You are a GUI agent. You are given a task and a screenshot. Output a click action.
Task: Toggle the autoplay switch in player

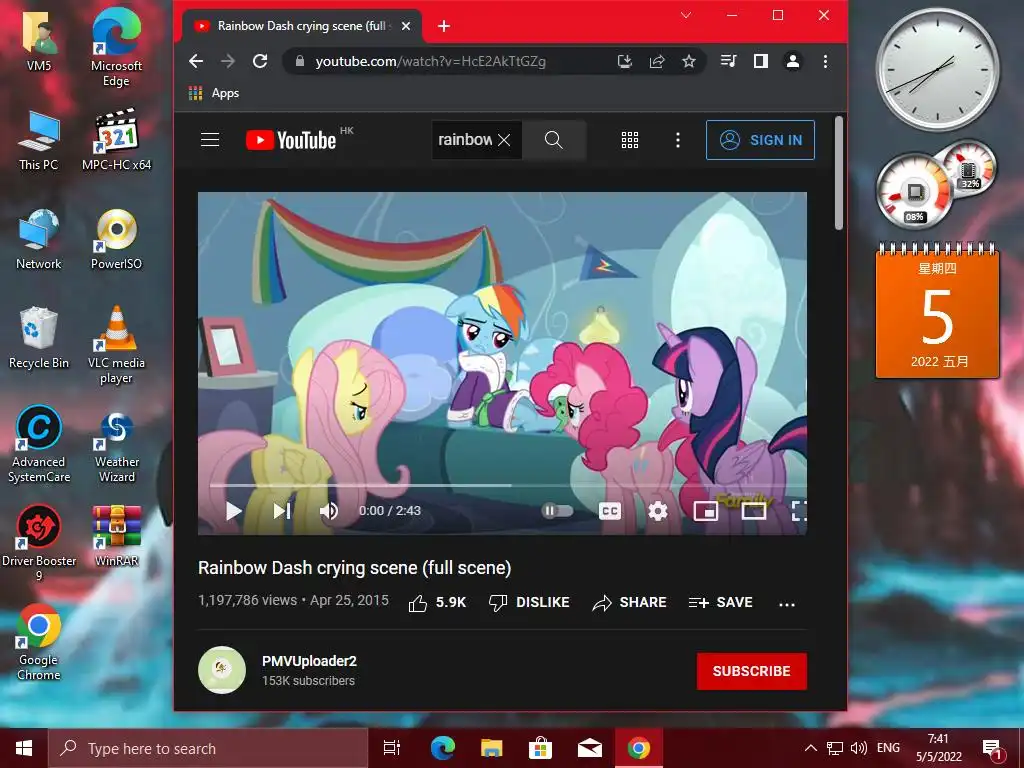[557, 511]
